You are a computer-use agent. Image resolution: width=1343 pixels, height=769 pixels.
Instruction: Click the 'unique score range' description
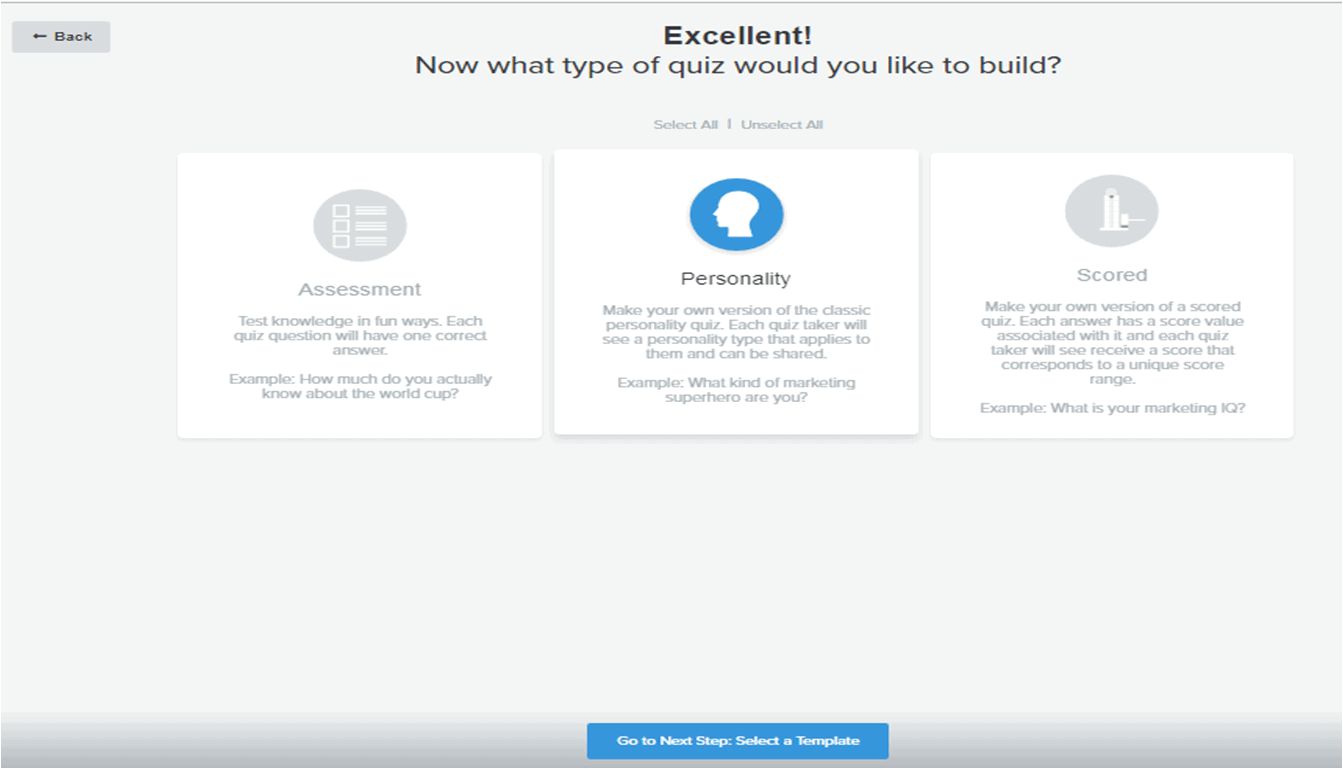click(1112, 343)
